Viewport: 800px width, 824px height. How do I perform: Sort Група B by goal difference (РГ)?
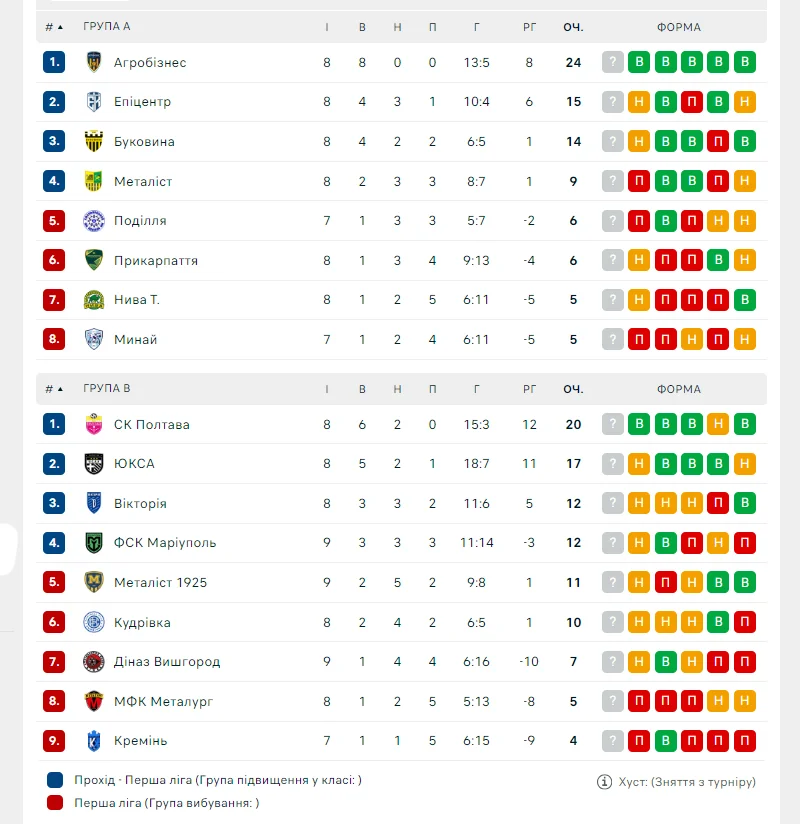click(529, 389)
